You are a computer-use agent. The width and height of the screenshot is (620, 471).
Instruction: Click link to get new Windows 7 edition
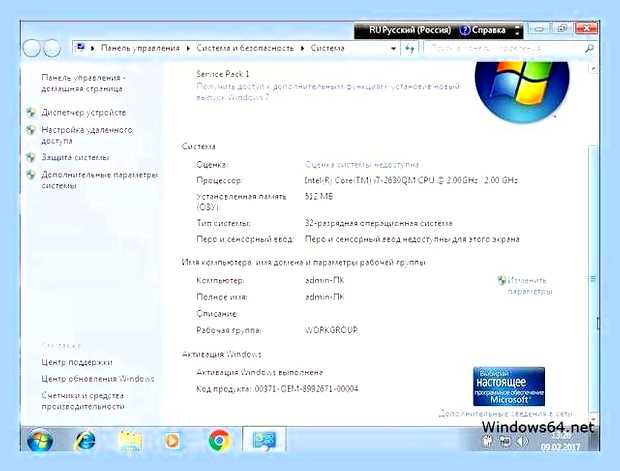[328, 92]
